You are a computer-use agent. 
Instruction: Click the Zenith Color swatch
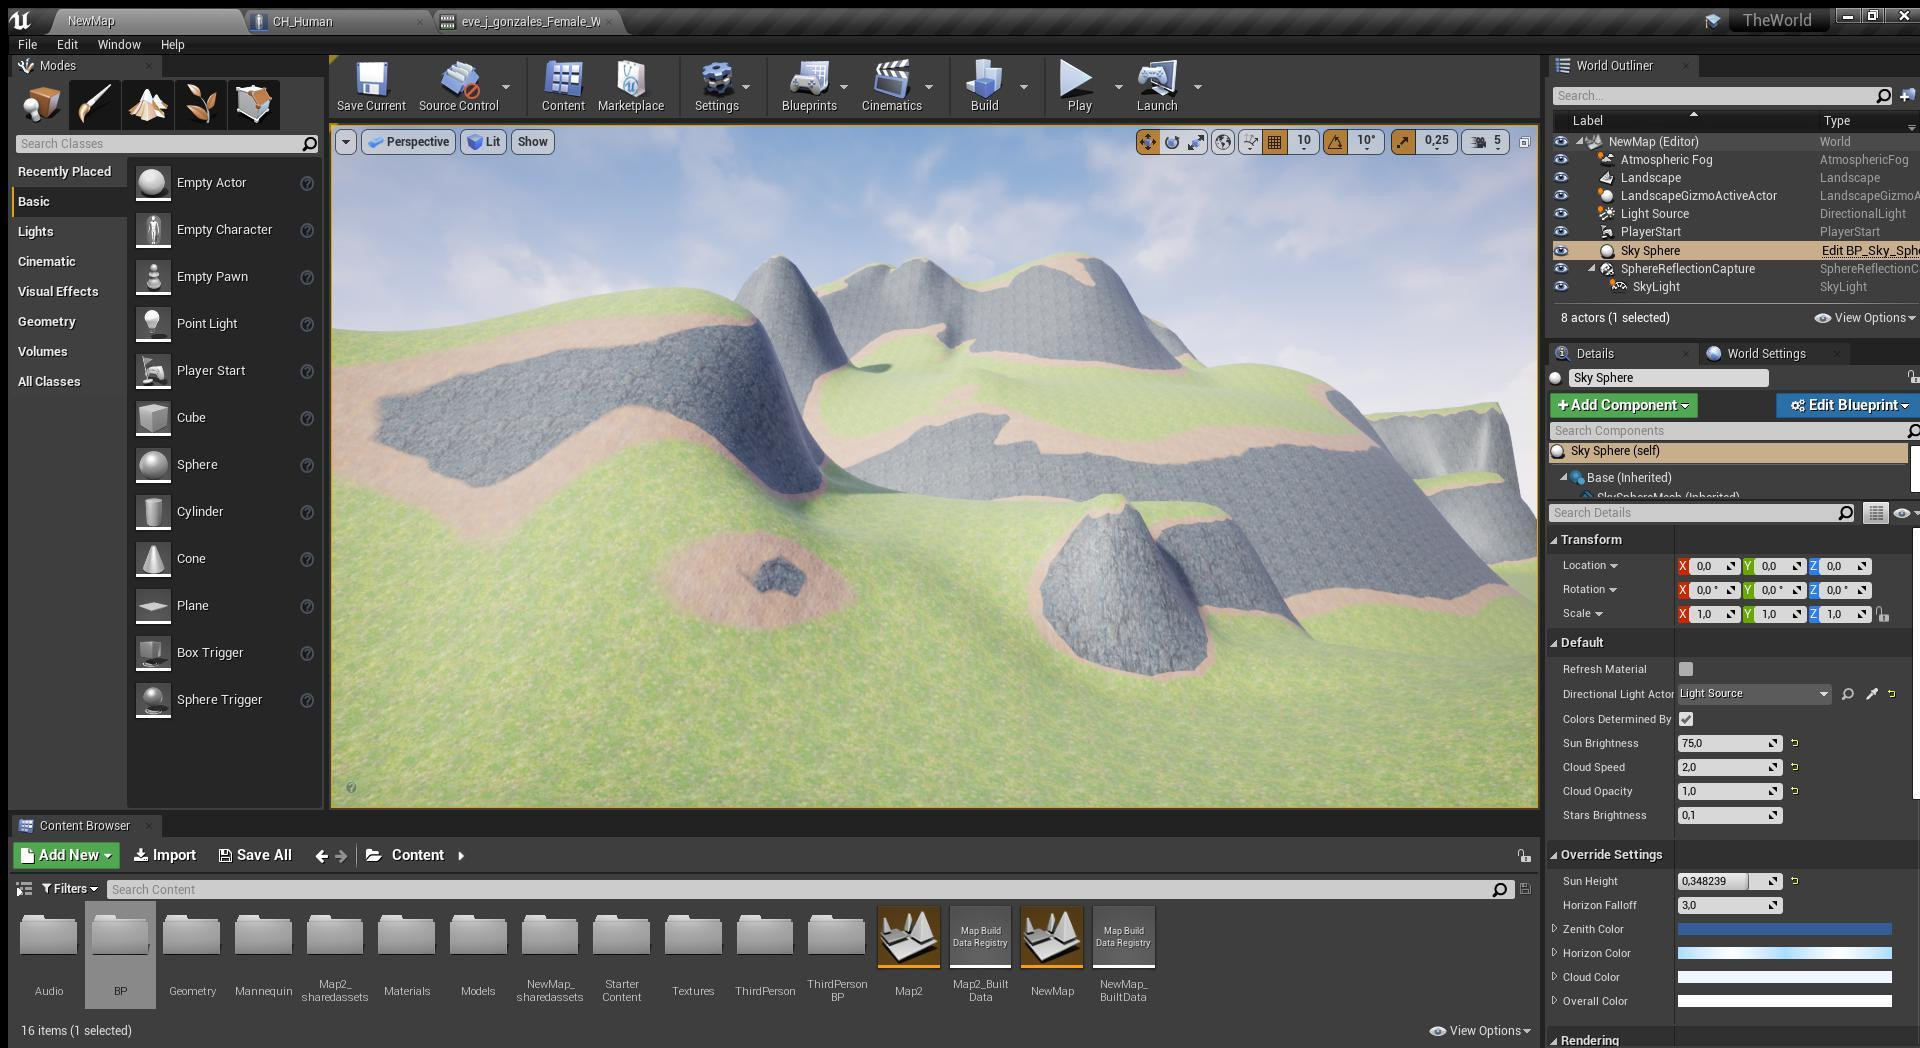[x=1784, y=929]
